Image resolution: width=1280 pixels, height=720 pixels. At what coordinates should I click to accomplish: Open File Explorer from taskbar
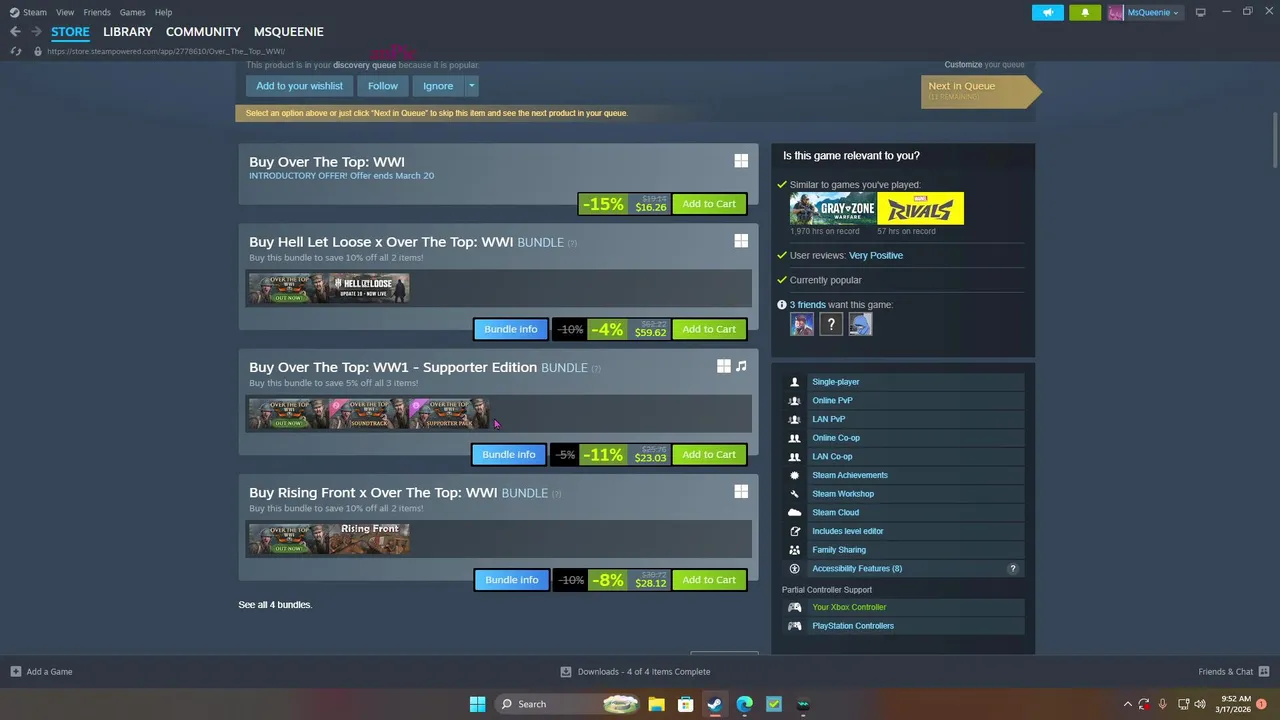point(656,704)
